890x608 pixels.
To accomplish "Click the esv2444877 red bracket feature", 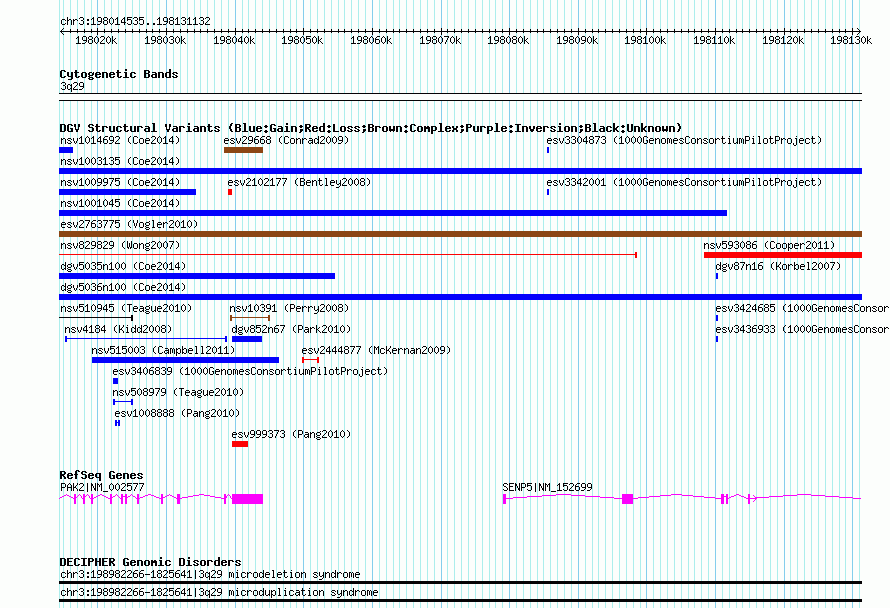I will [310, 360].
